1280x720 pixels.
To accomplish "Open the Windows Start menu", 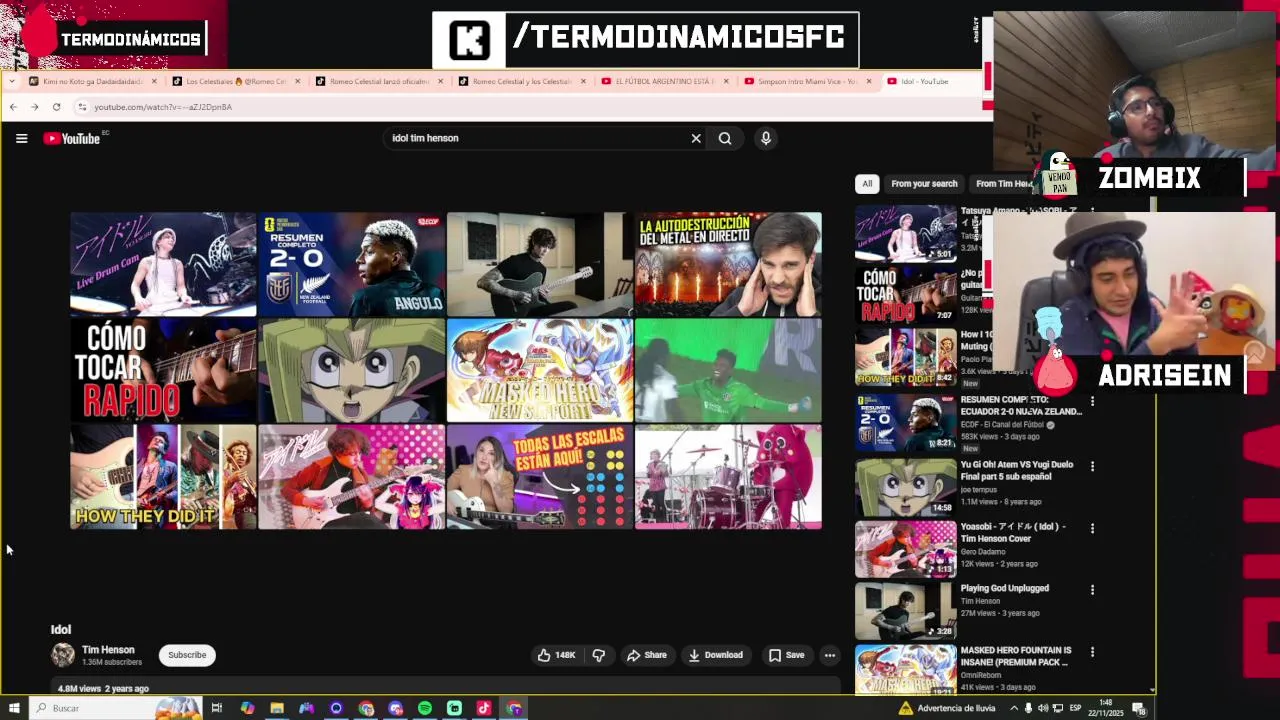I will 14,708.
